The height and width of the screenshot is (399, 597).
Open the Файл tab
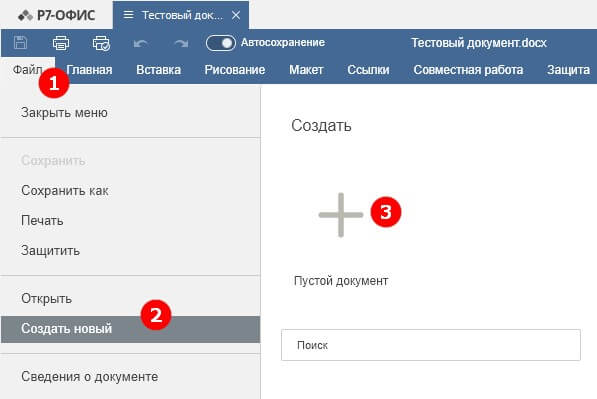pyautogui.click(x=27, y=70)
